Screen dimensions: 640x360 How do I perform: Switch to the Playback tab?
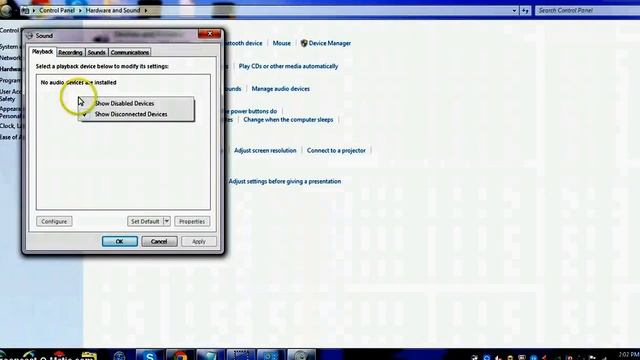click(x=42, y=52)
